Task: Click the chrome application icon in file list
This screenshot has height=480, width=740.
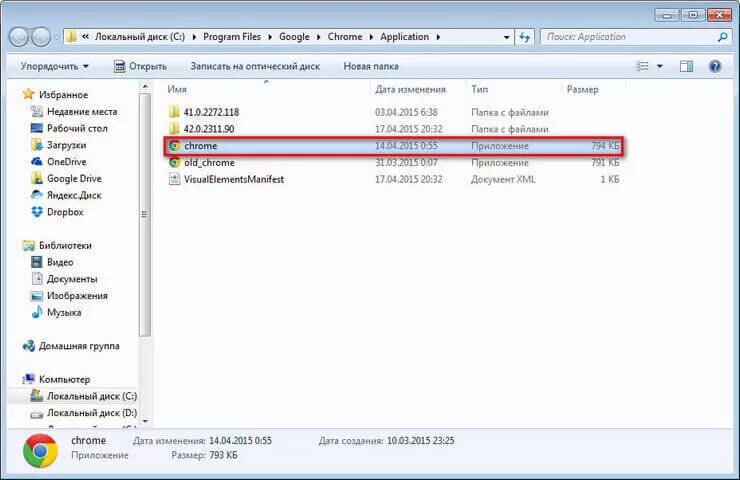Action: pos(175,146)
